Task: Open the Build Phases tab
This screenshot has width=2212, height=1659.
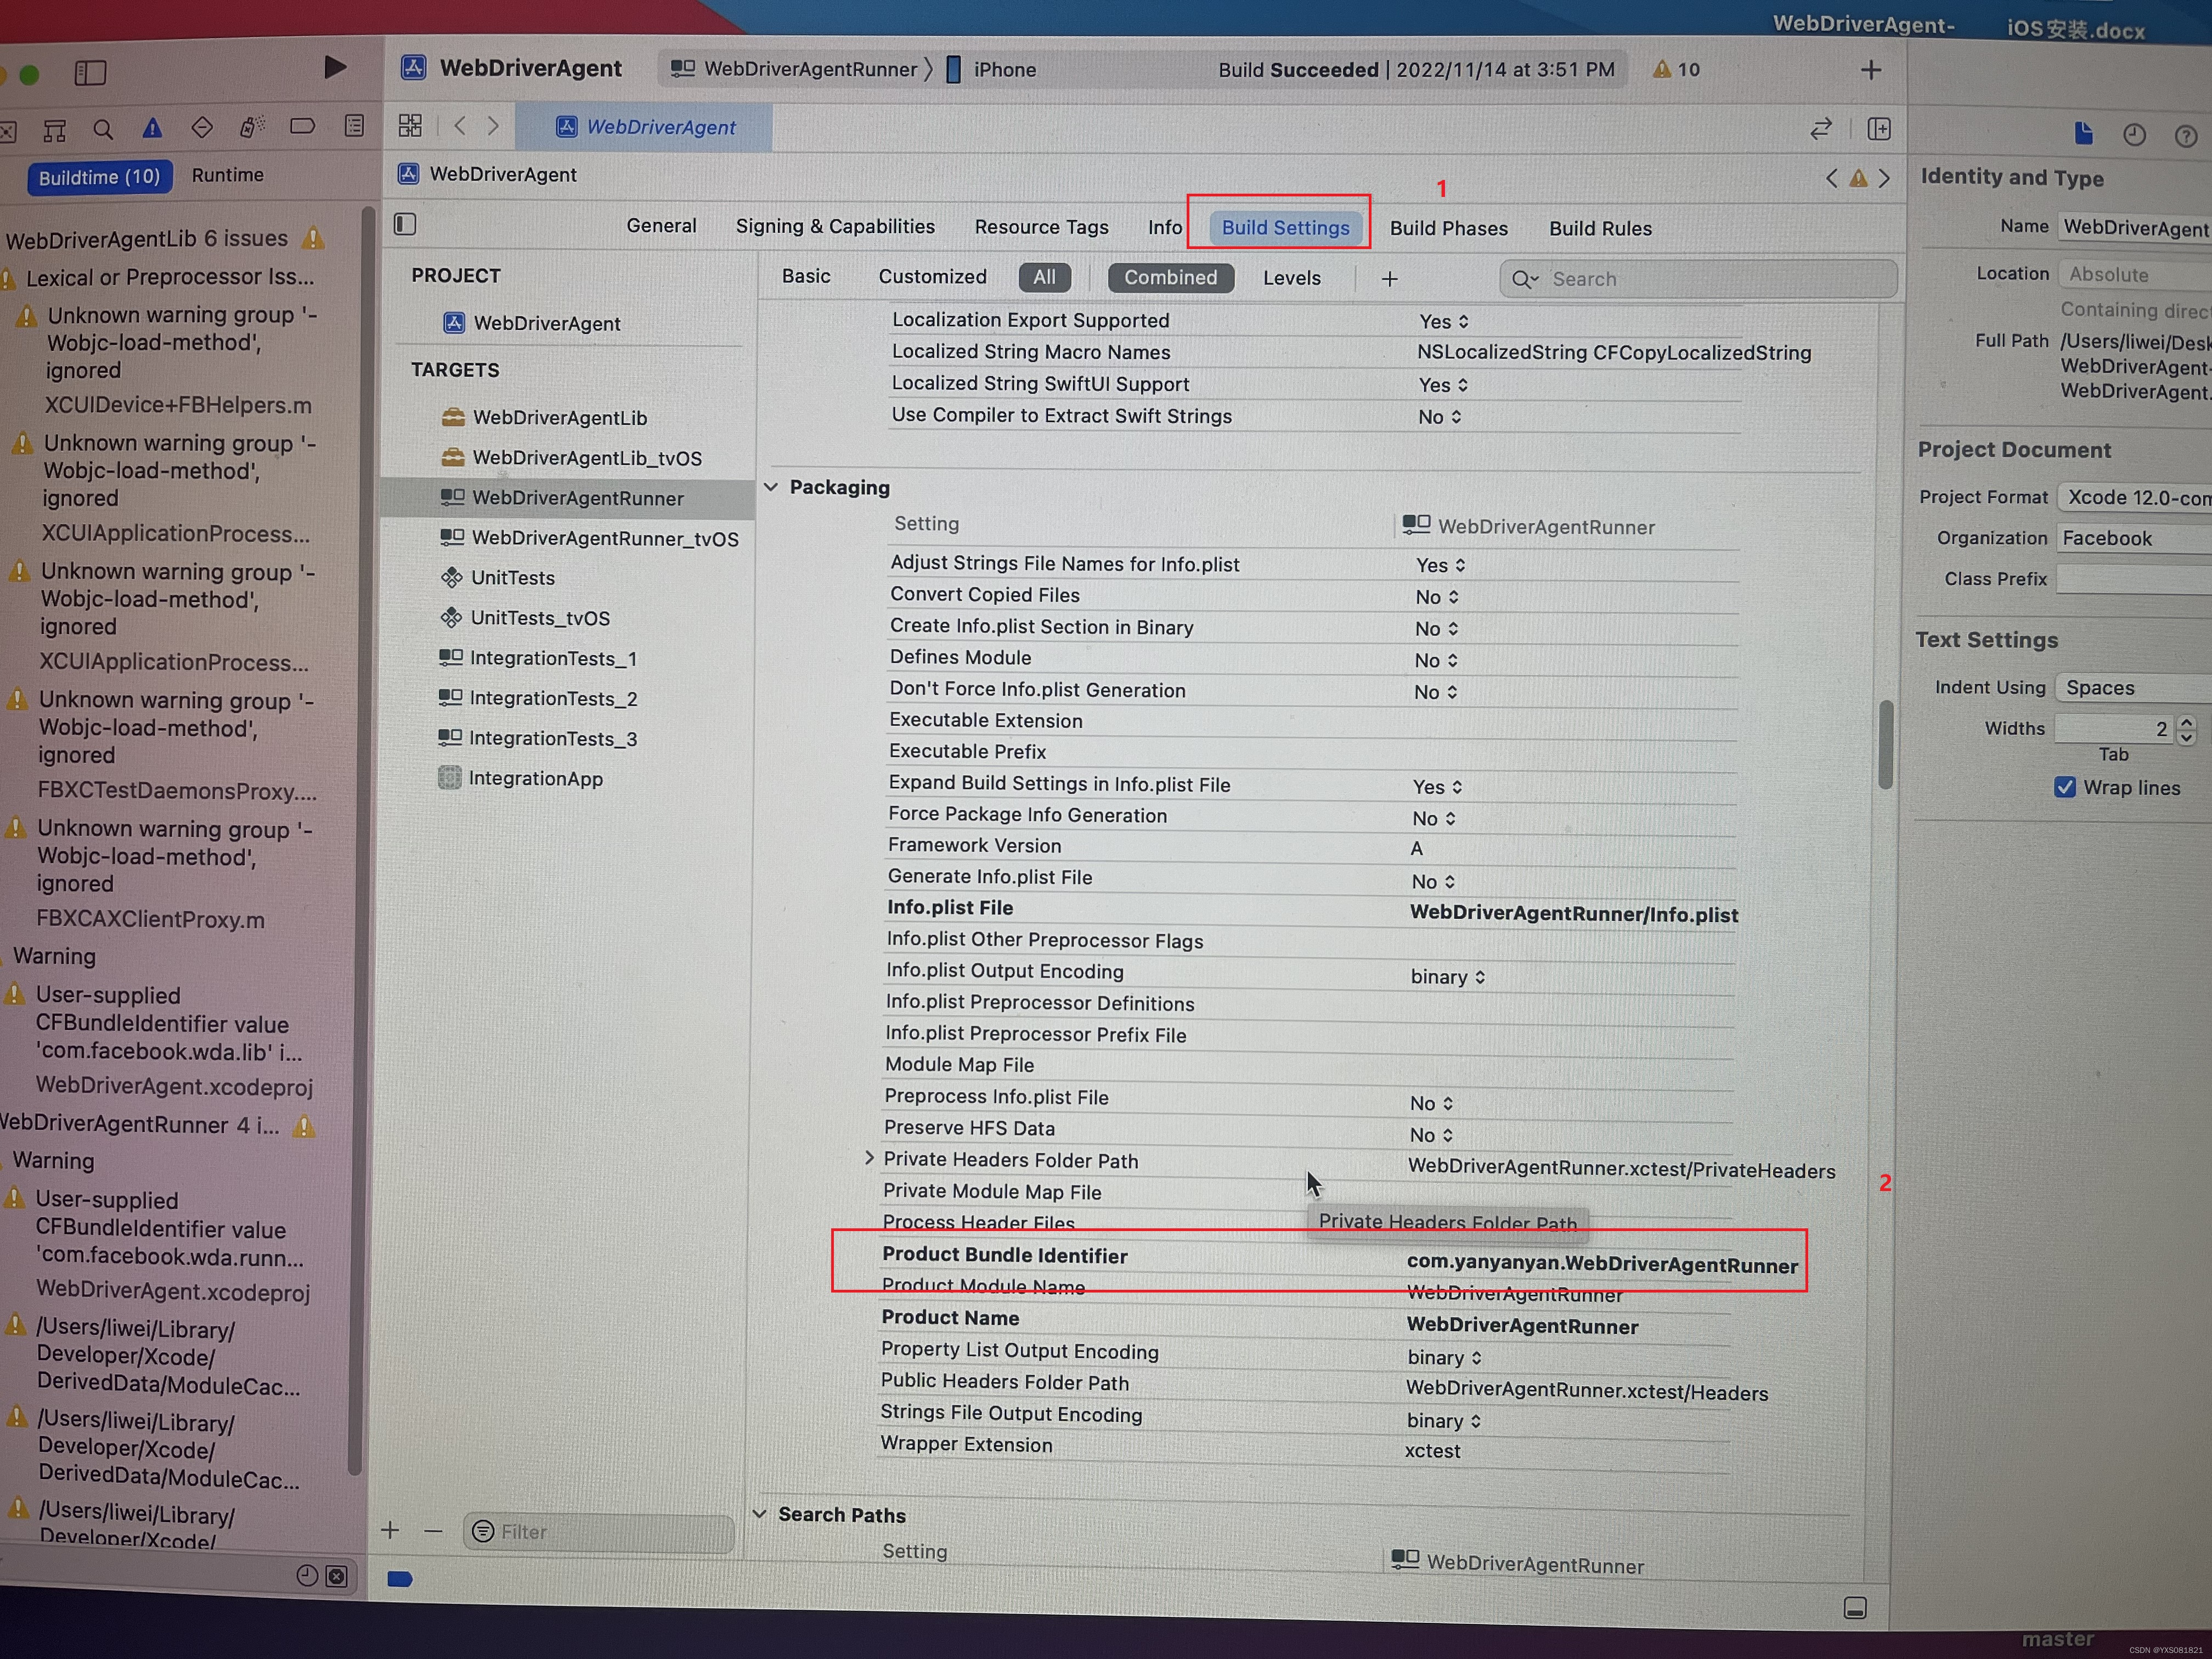Action: tap(1448, 228)
